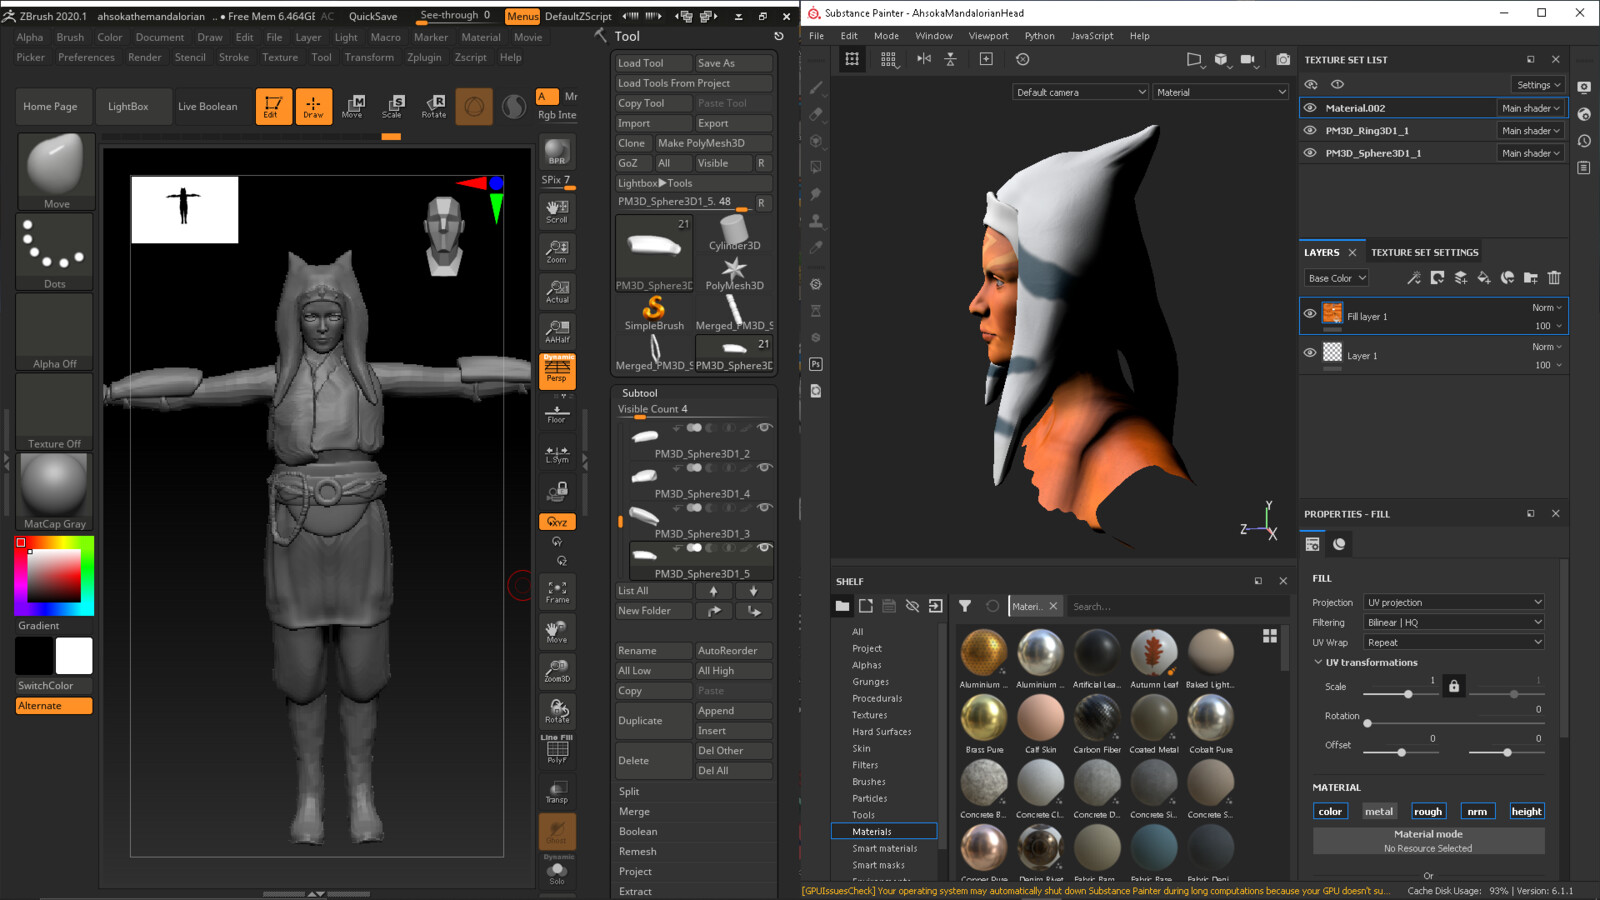Click the Alternate button in ZBrush
The height and width of the screenshot is (900, 1600).
click(x=54, y=706)
